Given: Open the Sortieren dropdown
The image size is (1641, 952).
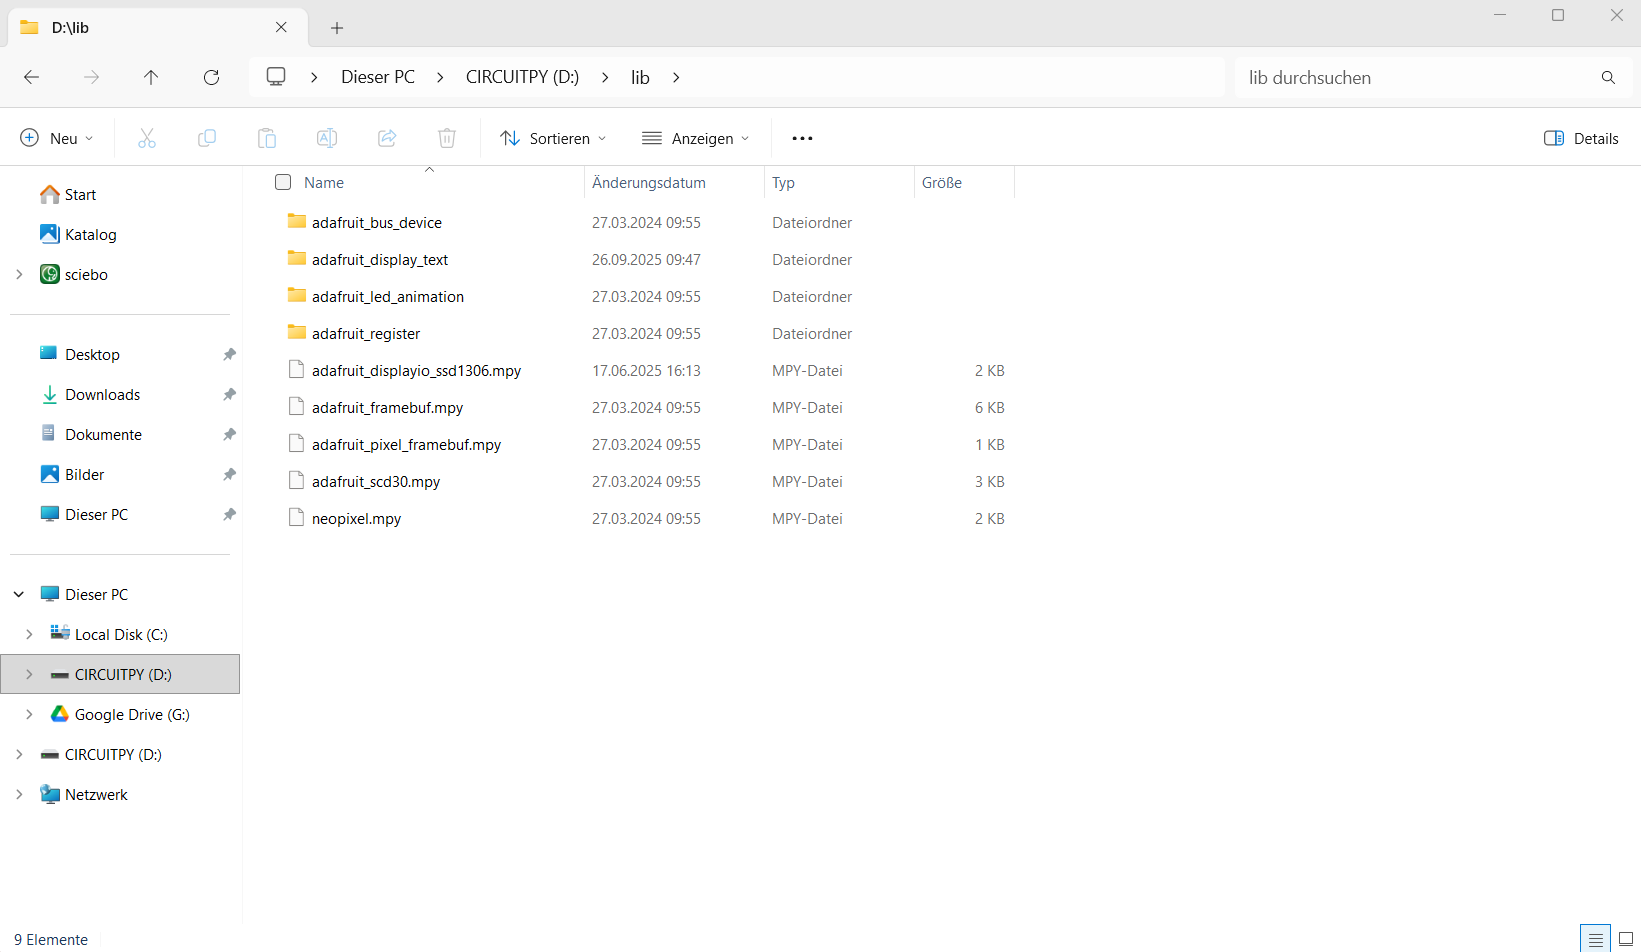Looking at the screenshot, I should click(x=553, y=138).
